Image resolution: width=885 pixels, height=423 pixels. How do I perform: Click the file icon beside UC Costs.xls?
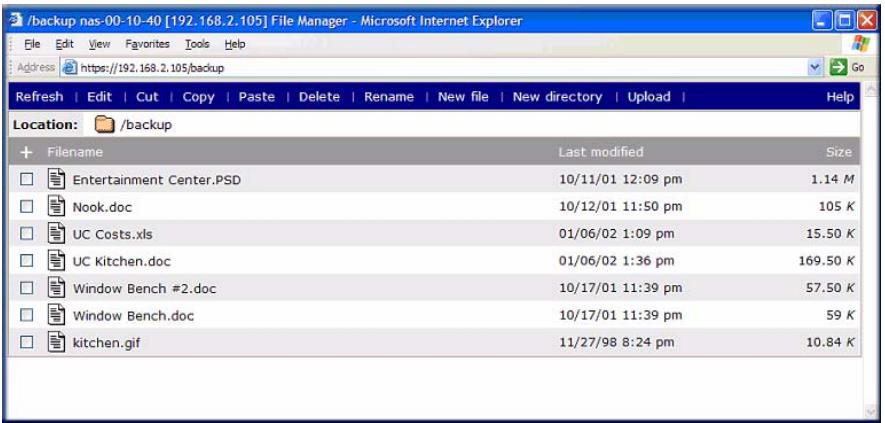[x=56, y=234]
